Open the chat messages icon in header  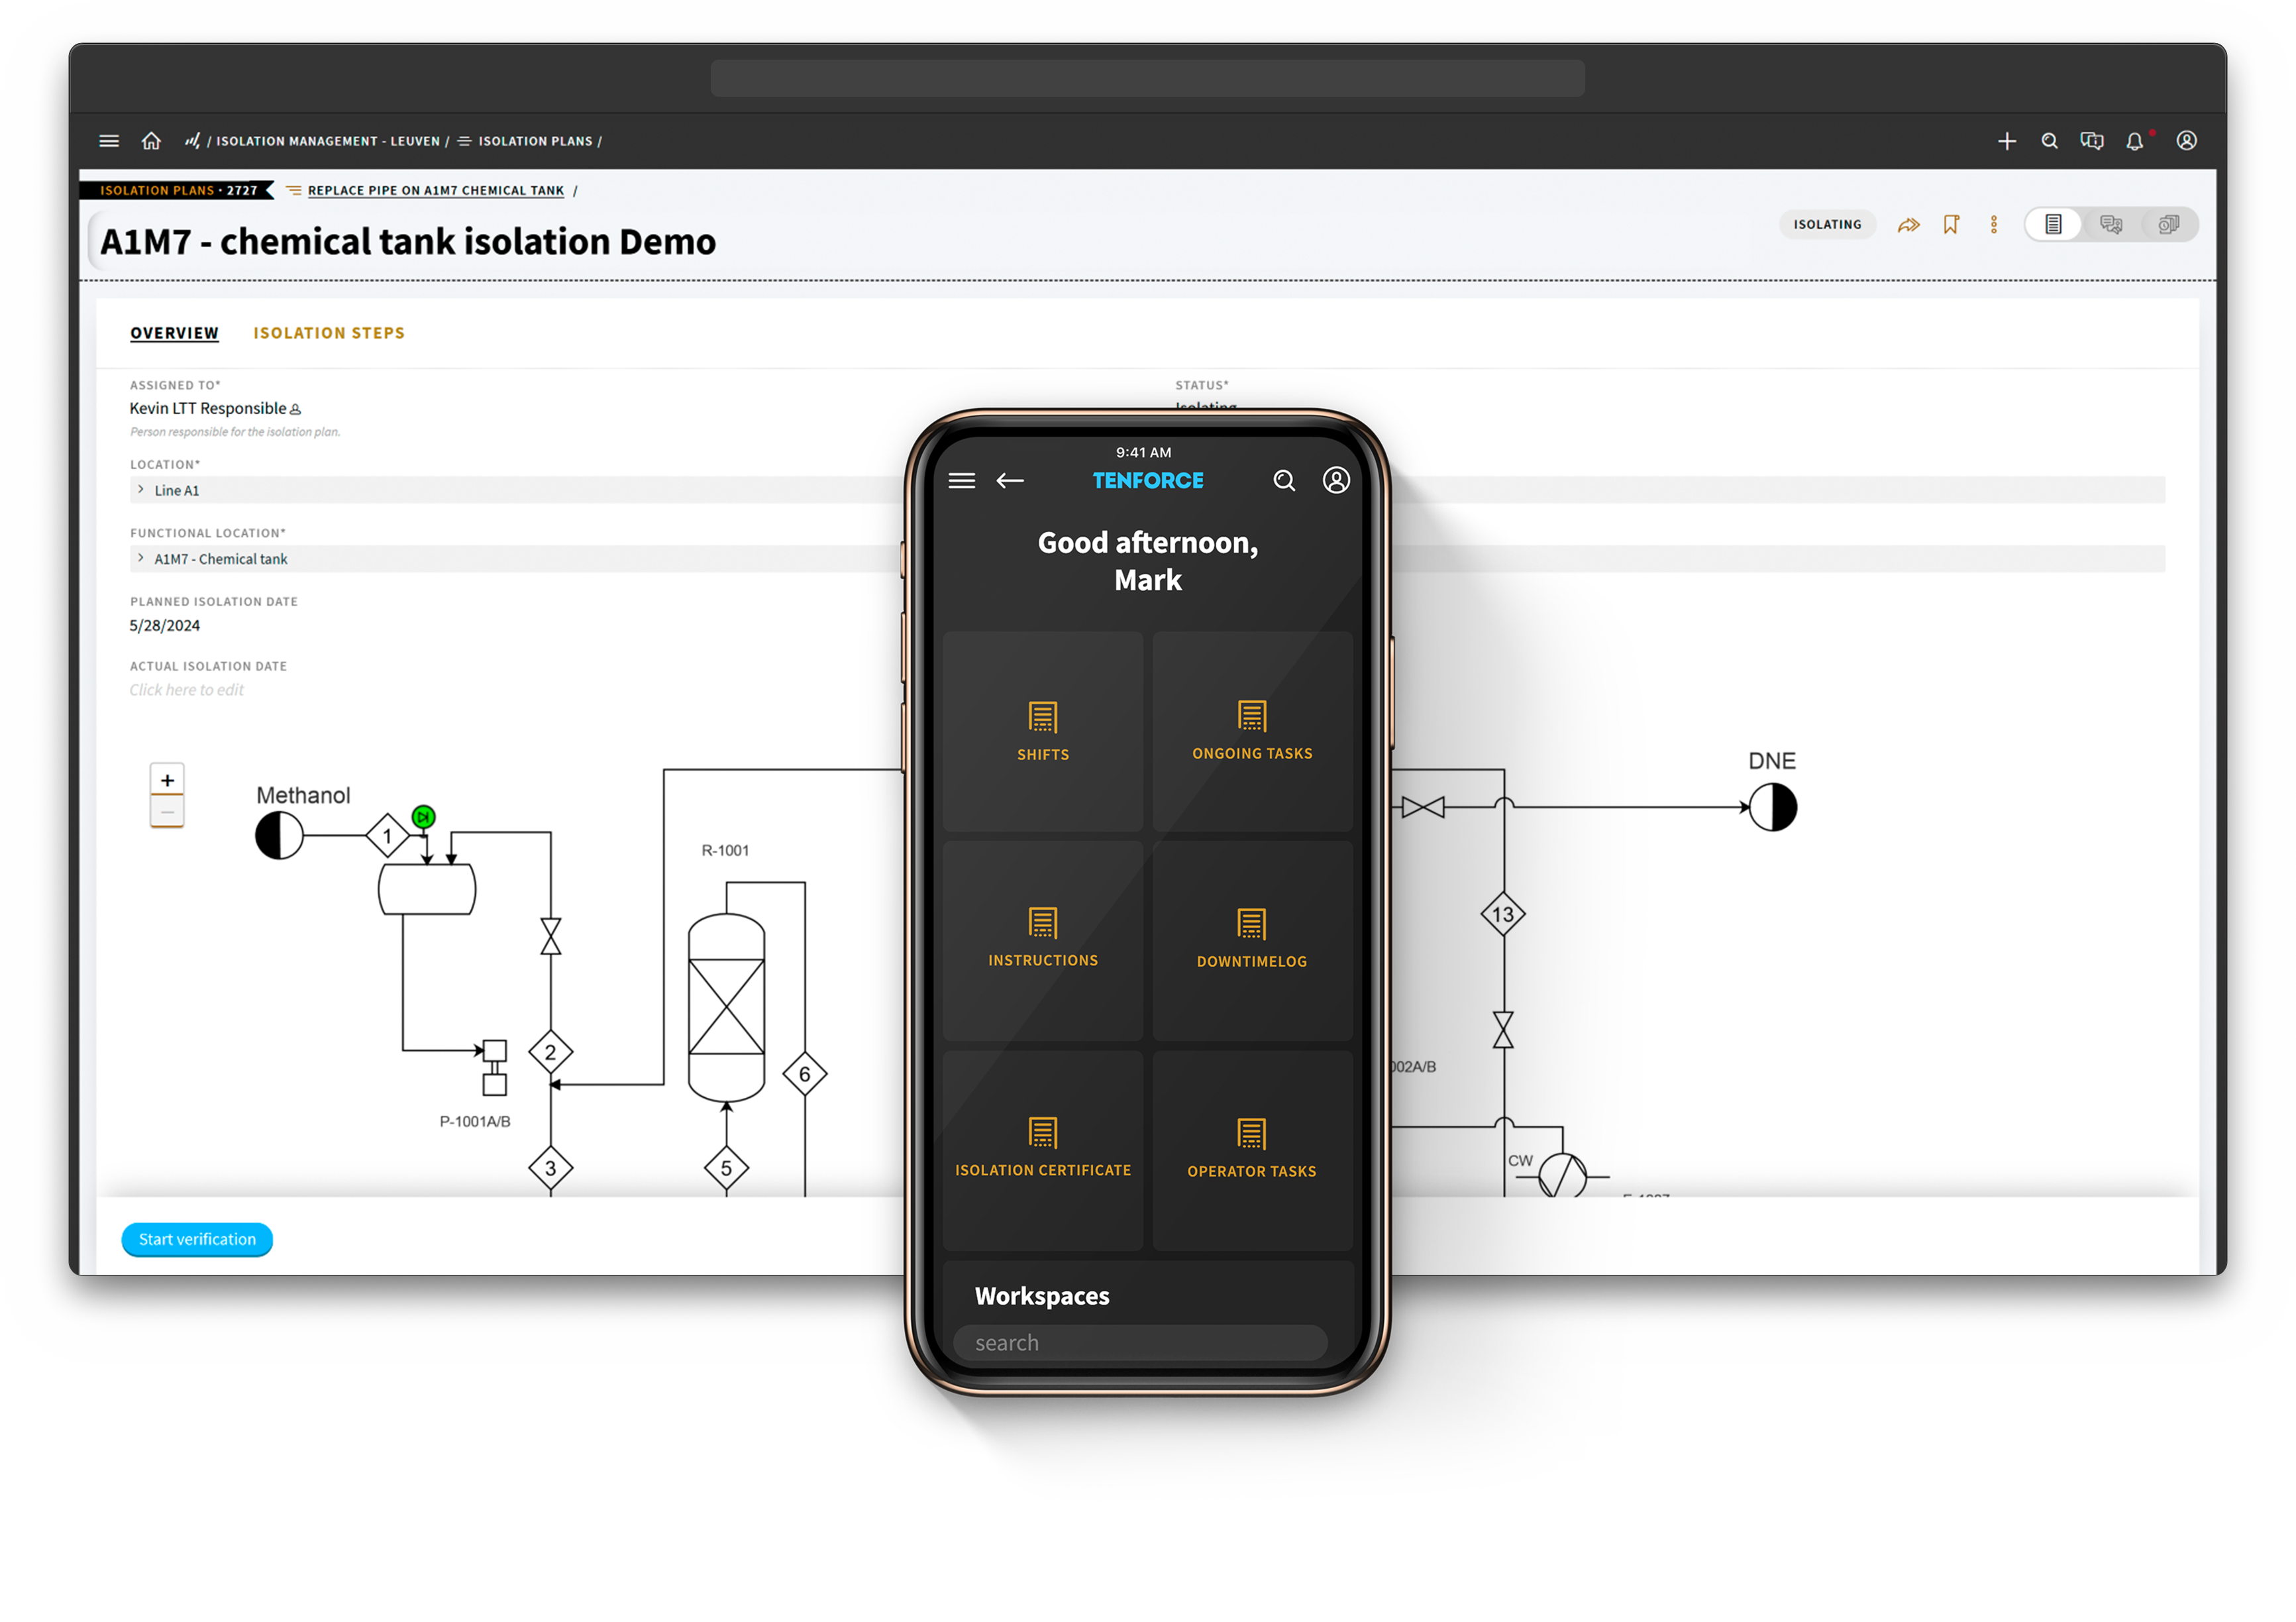[x=2091, y=141]
